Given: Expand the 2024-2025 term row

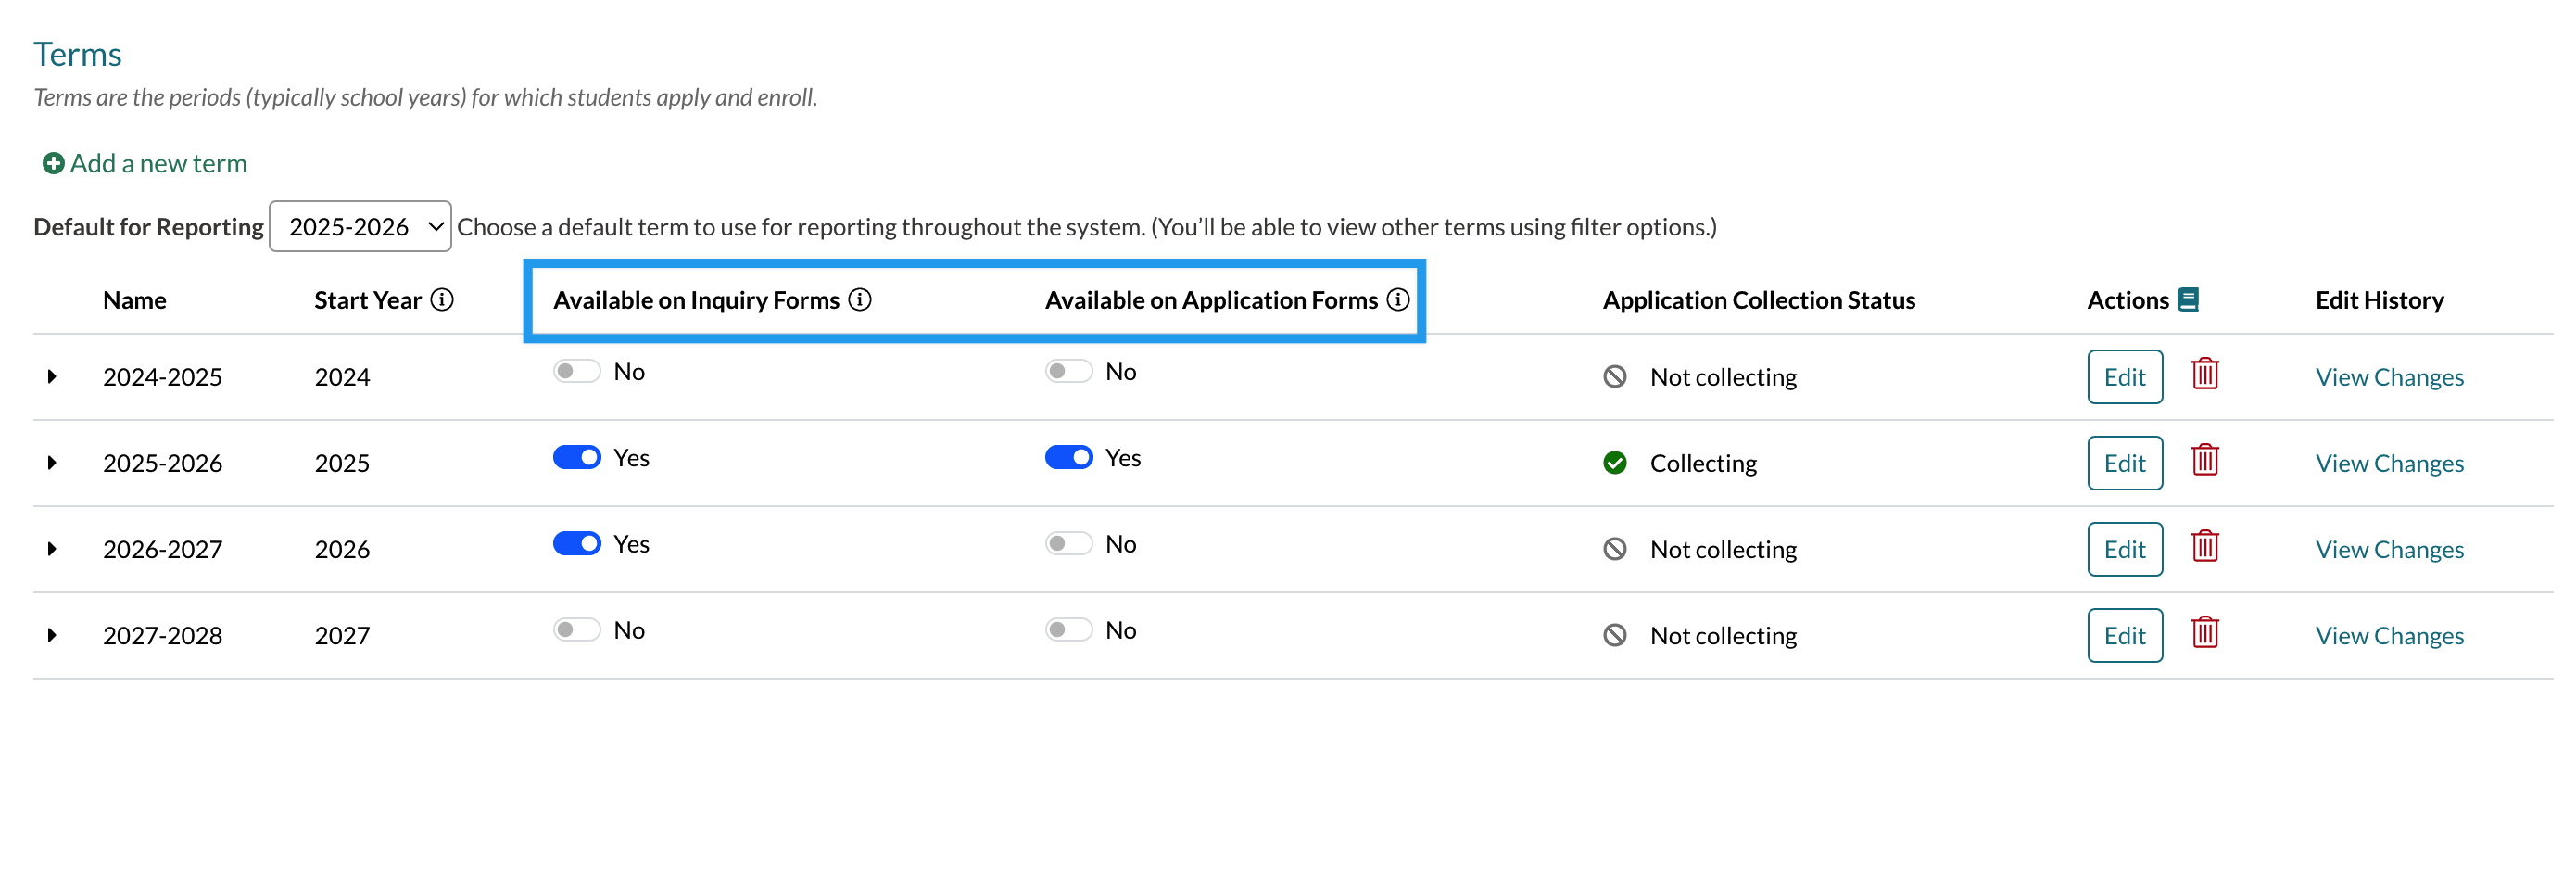Looking at the screenshot, I should click(52, 377).
